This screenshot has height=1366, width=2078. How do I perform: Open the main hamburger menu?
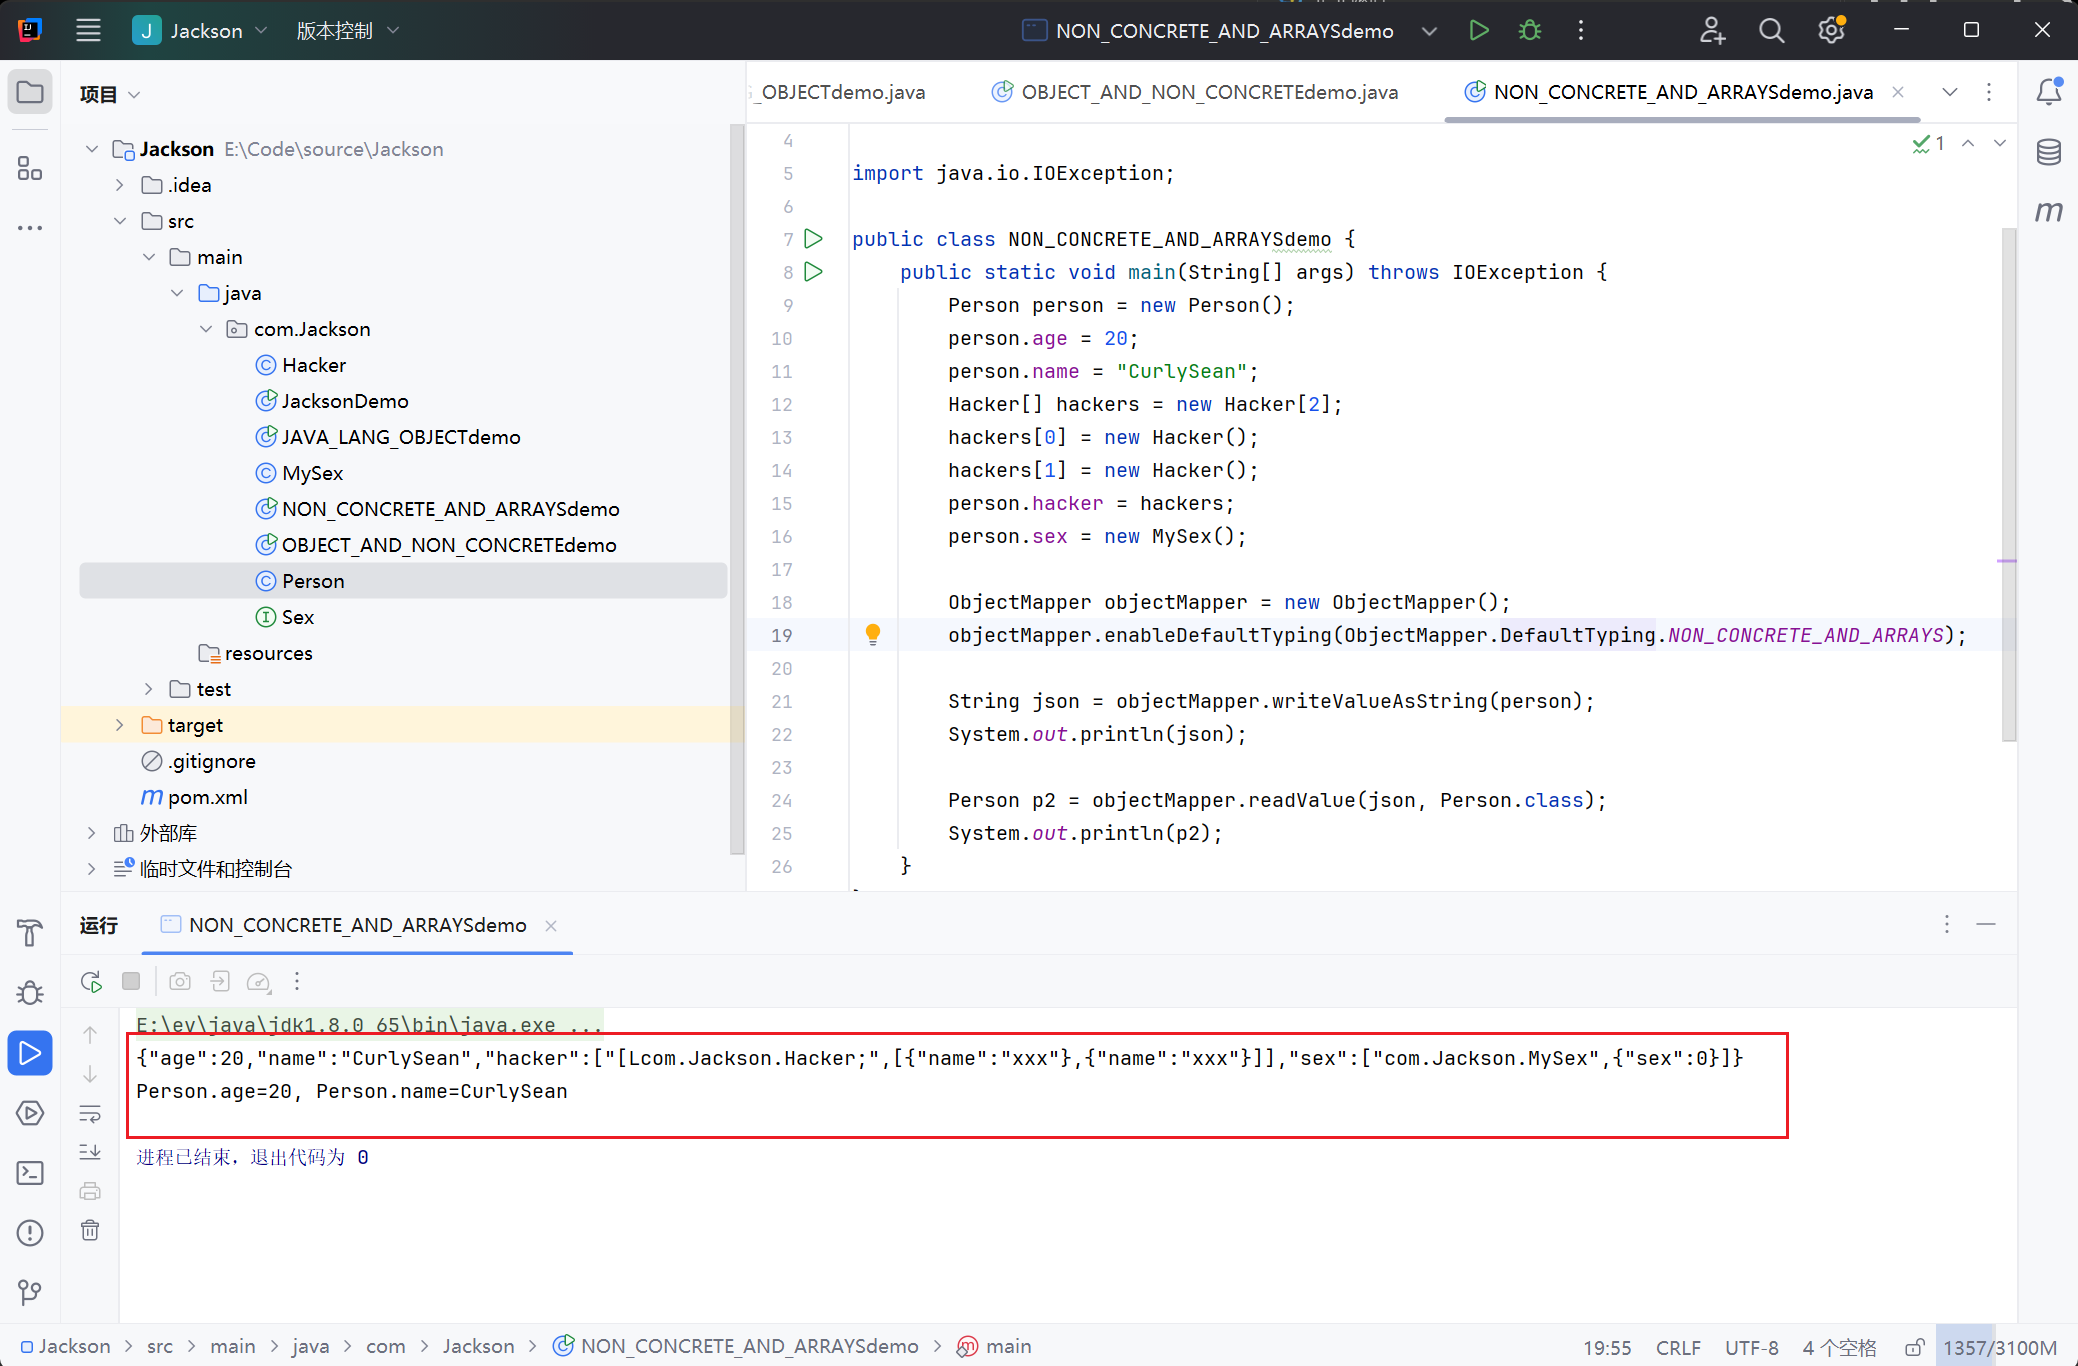(x=88, y=30)
